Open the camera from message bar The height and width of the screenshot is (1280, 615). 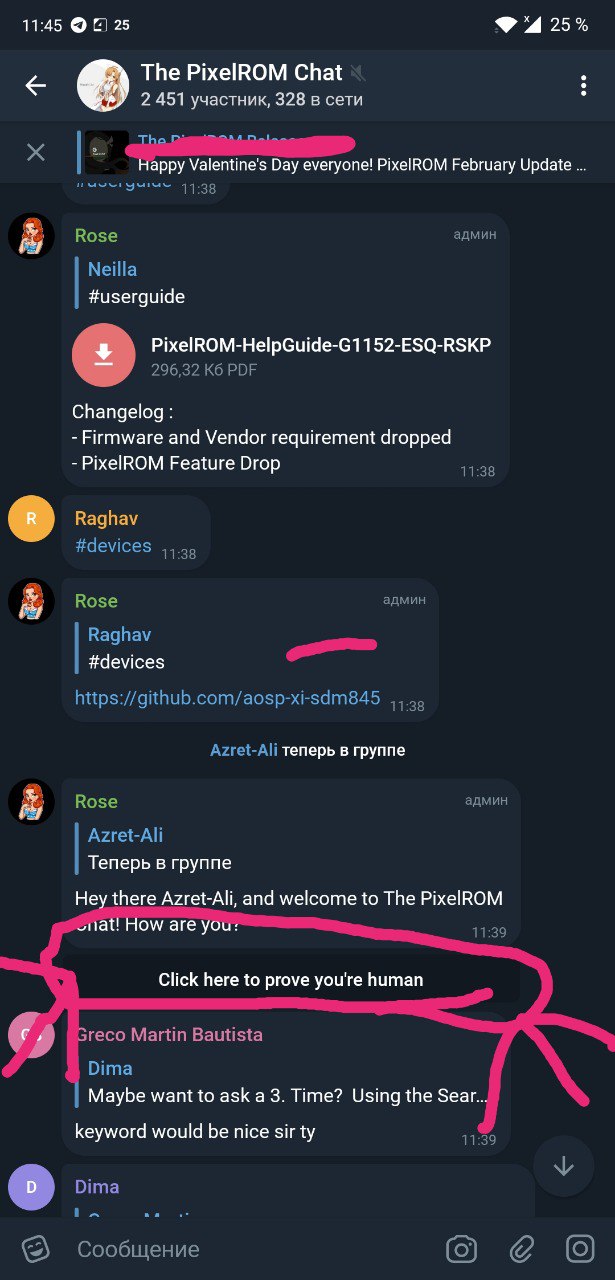coord(461,1249)
